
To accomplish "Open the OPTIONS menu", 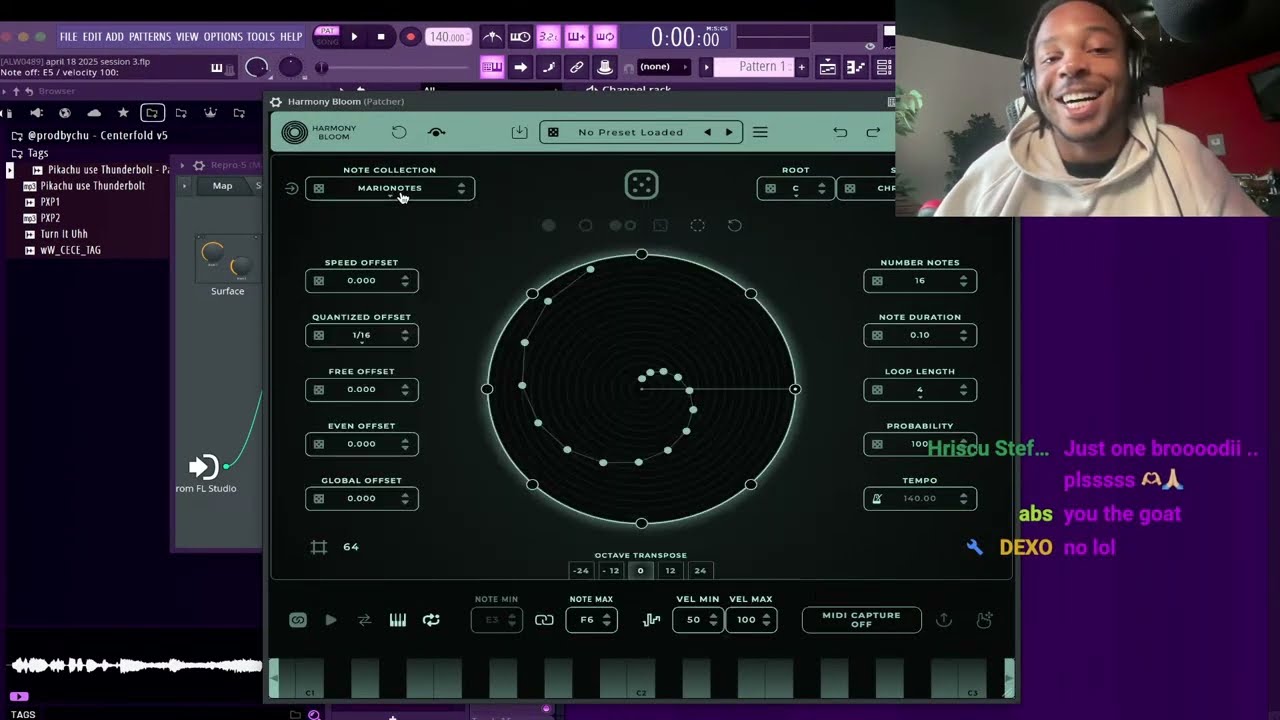I will point(223,37).
